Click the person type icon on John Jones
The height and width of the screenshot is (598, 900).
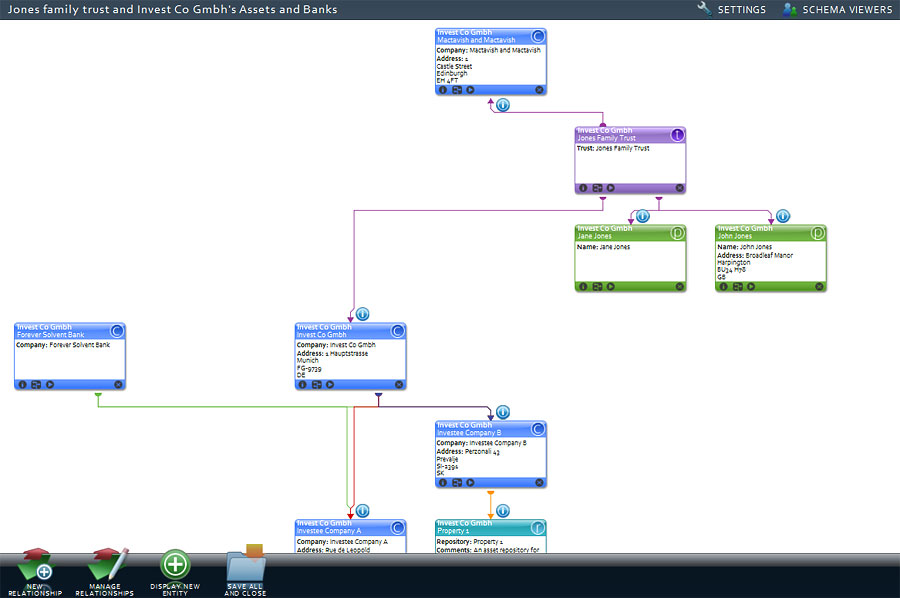(x=818, y=233)
